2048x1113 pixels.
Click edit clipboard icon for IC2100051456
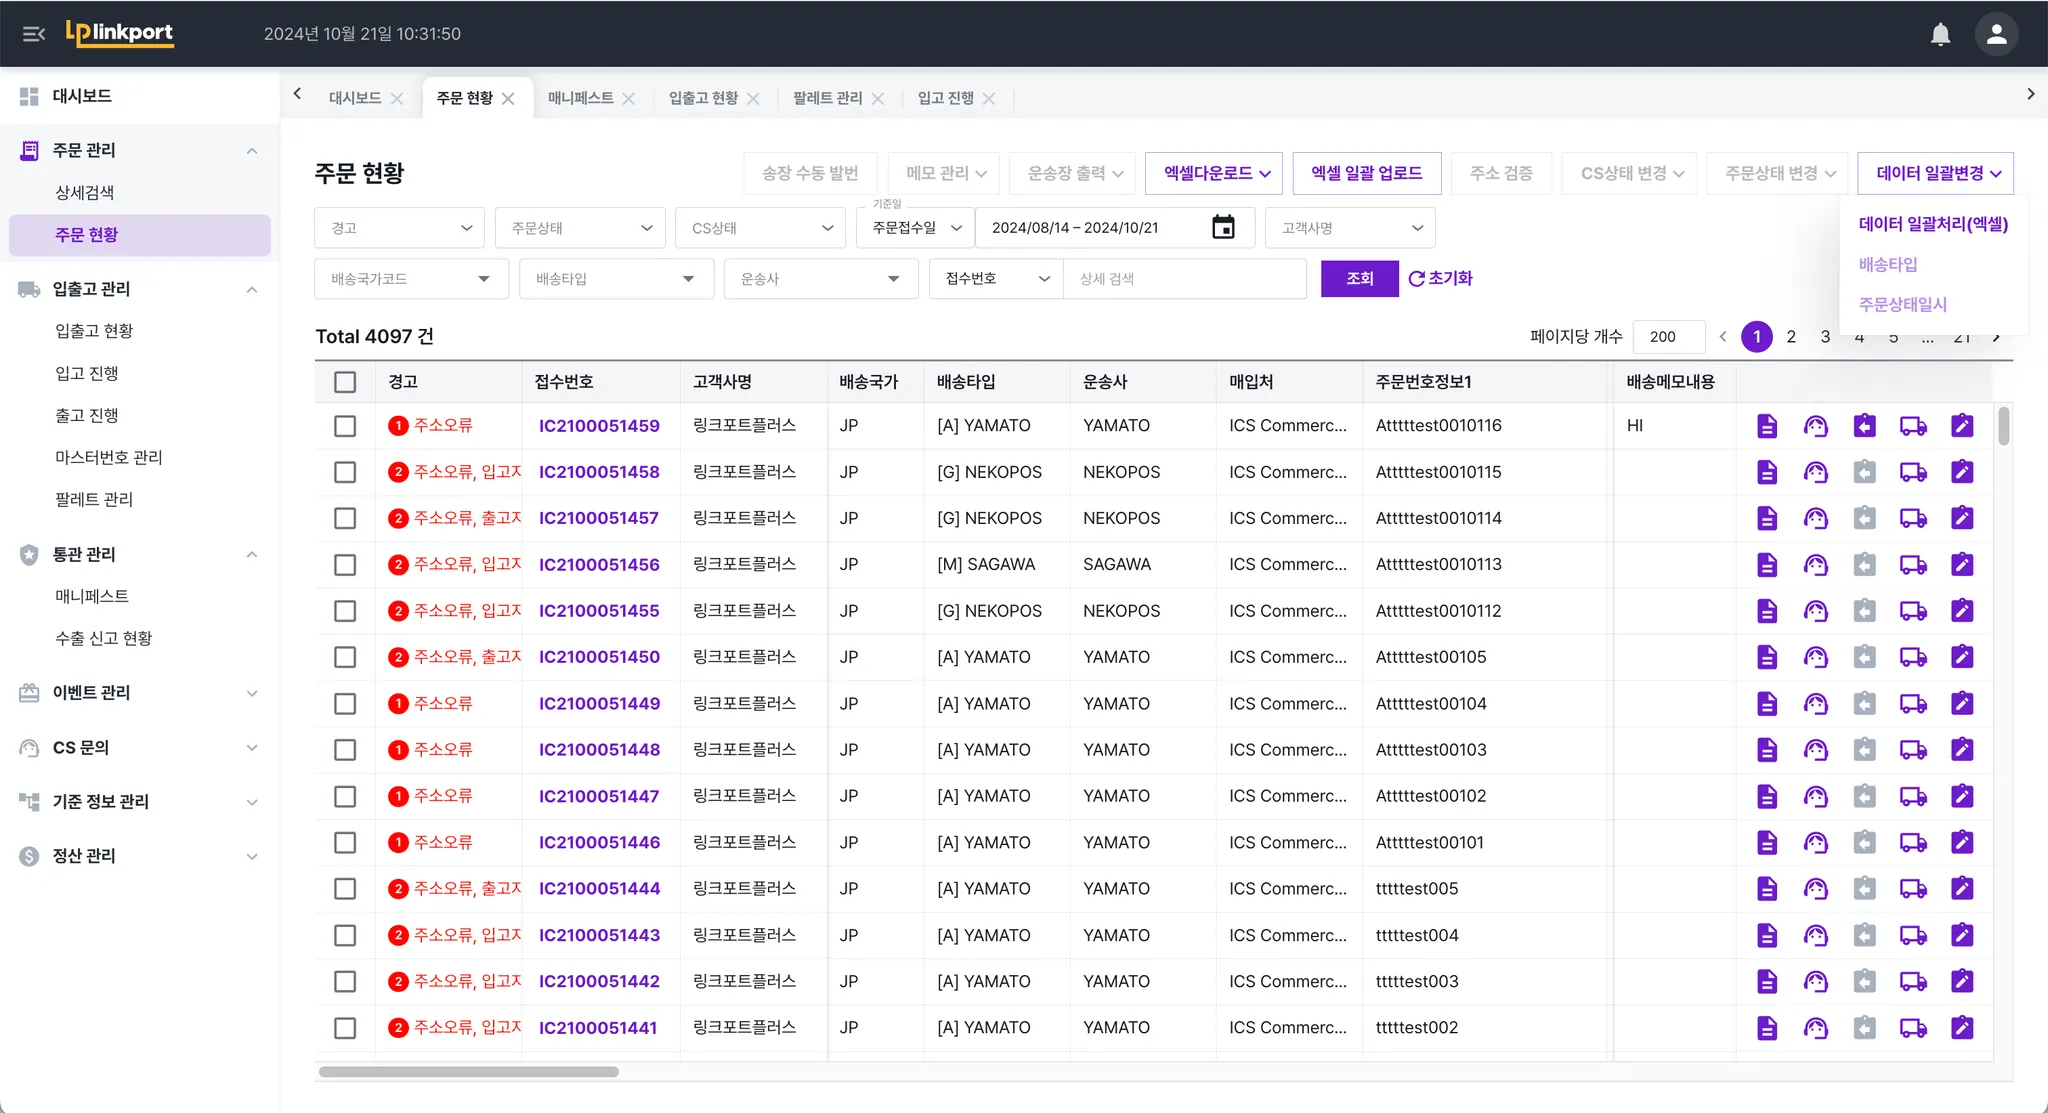[1962, 564]
